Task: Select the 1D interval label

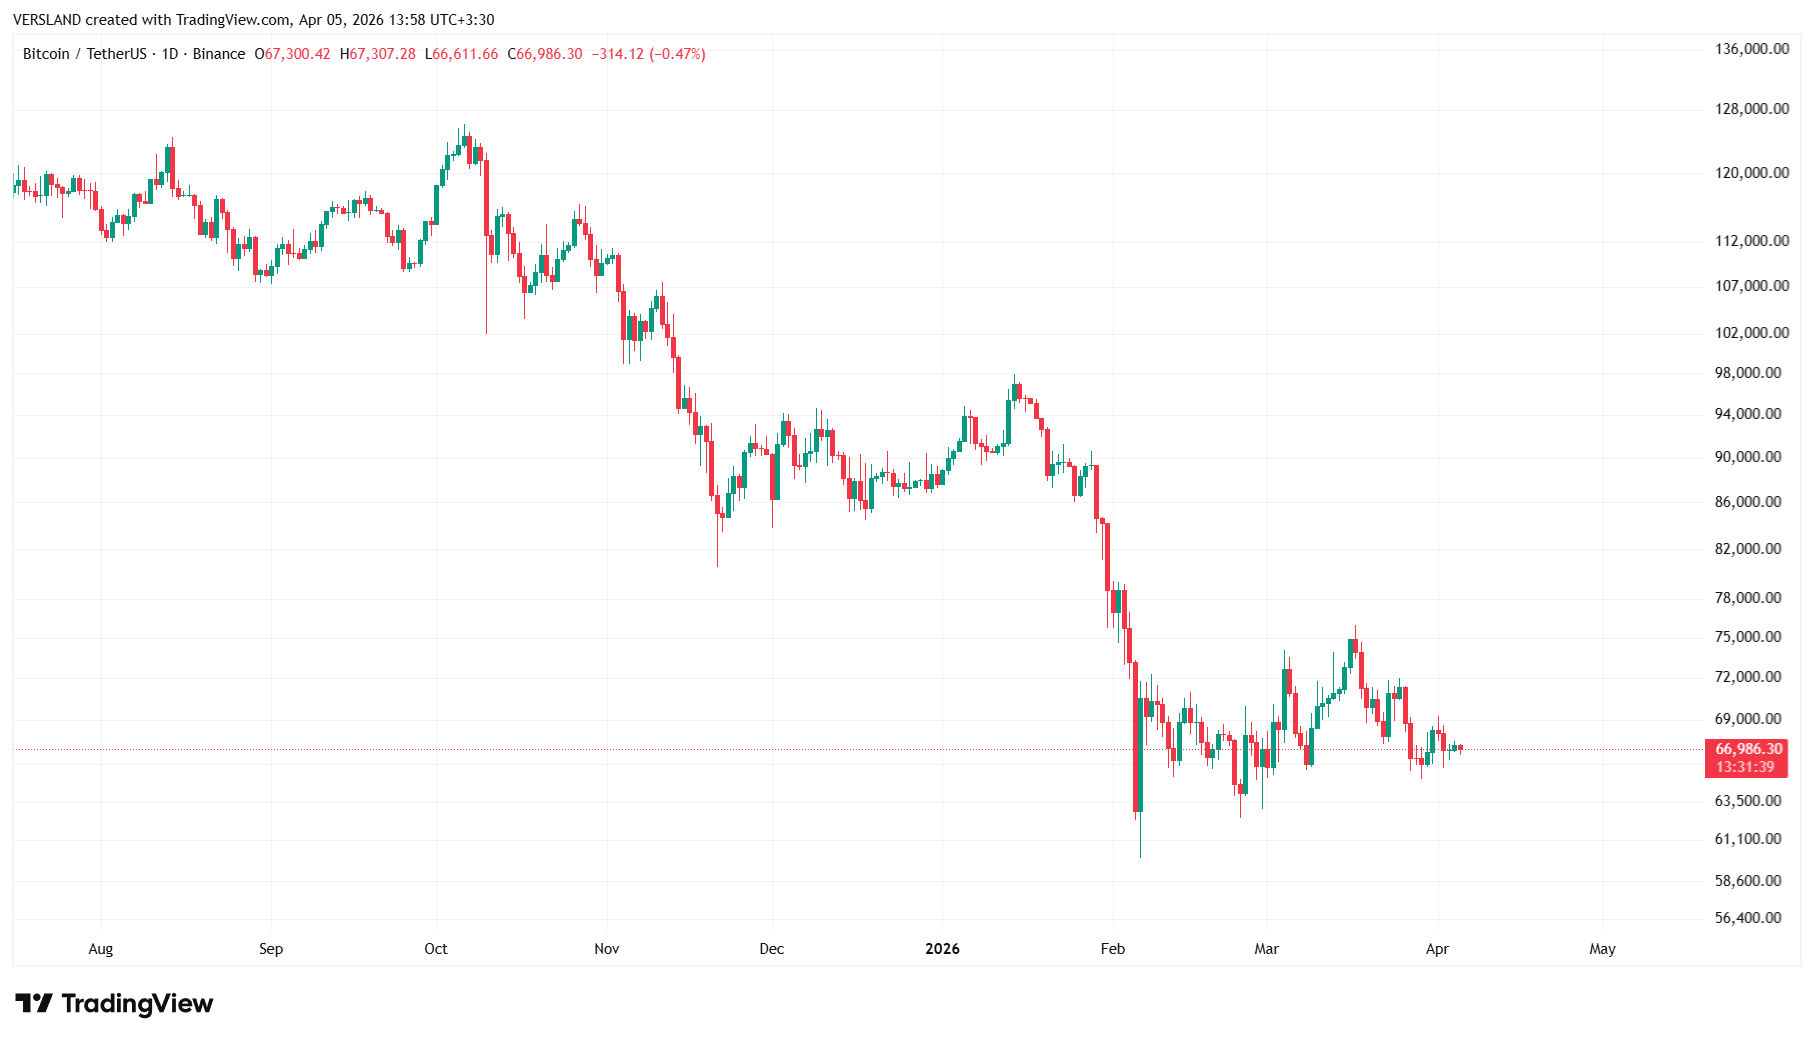Action: pyautogui.click(x=170, y=54)
